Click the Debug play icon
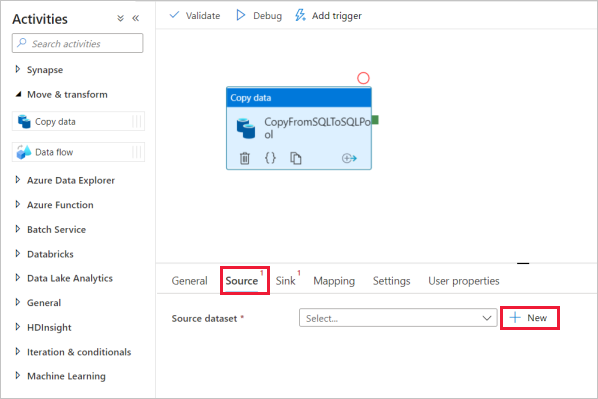 click(240, 15)
